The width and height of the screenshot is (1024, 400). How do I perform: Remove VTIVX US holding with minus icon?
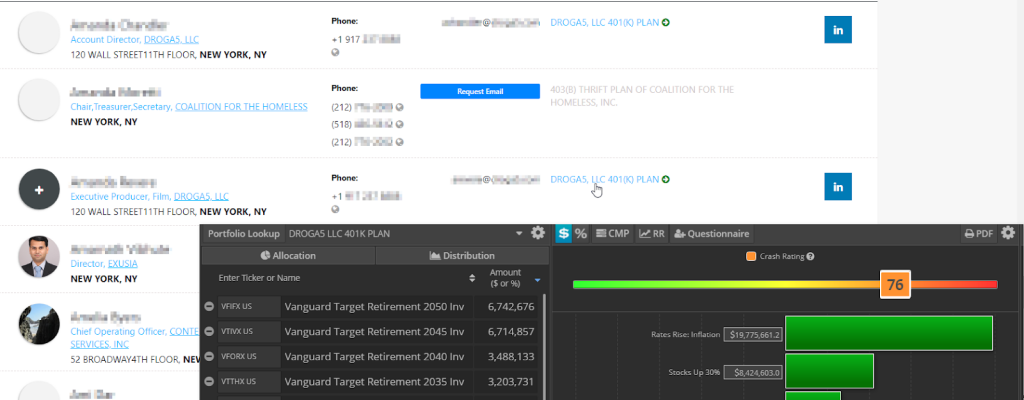click(x=209, y=331)
